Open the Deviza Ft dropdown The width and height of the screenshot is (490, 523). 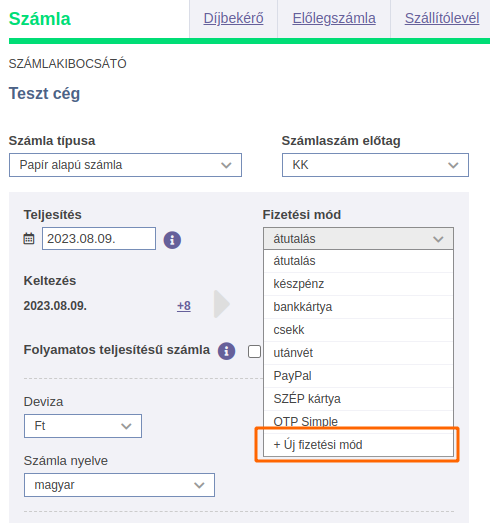click(x=83, y=426)
